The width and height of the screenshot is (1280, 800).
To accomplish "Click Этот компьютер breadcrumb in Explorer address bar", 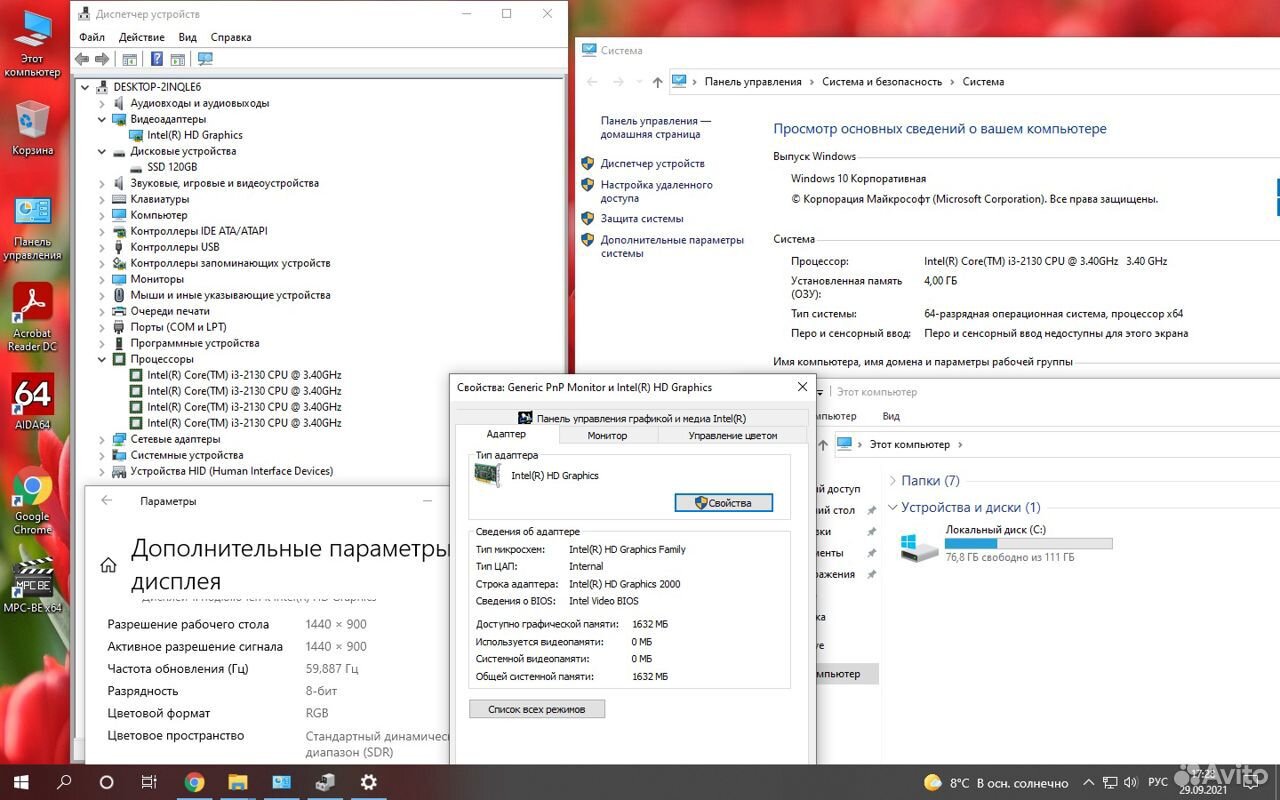I will coord(909,444).
